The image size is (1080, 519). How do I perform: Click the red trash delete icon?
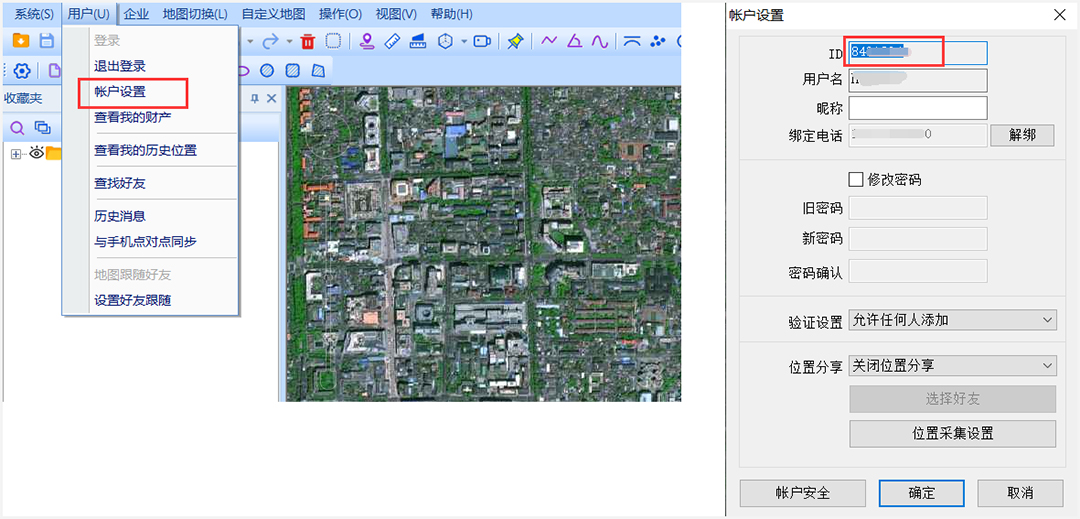(x=308, y=41)
